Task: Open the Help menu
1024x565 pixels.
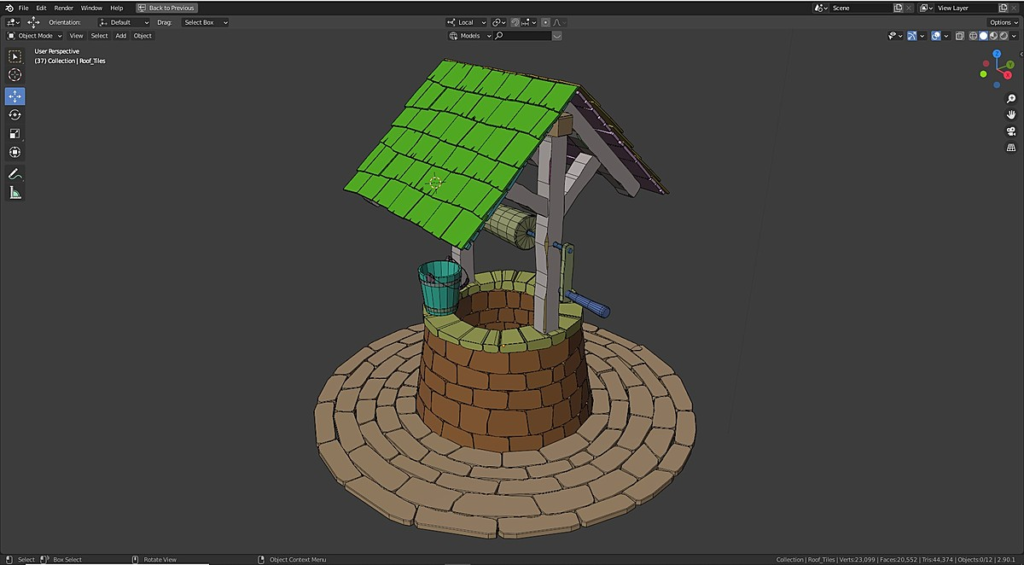Action: pyautogui.click(x=116, y=8)
